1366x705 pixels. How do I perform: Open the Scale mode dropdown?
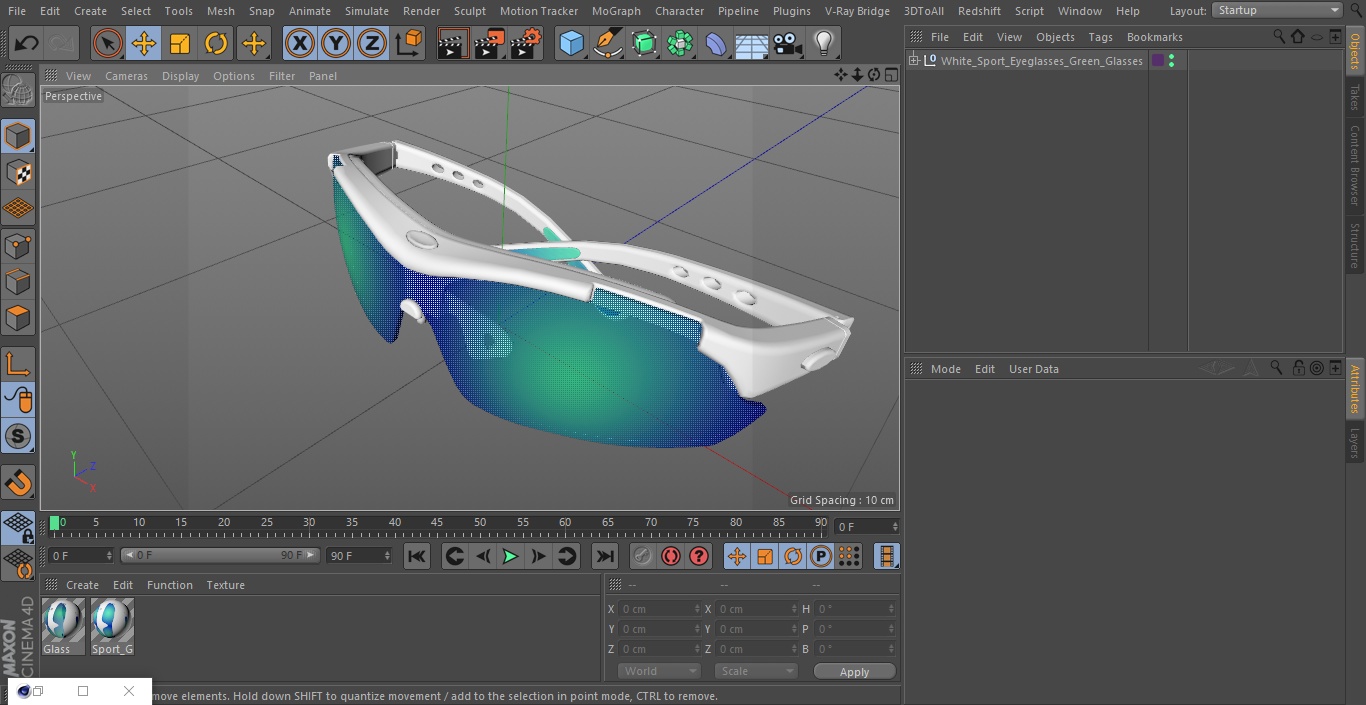click(756, 672)
